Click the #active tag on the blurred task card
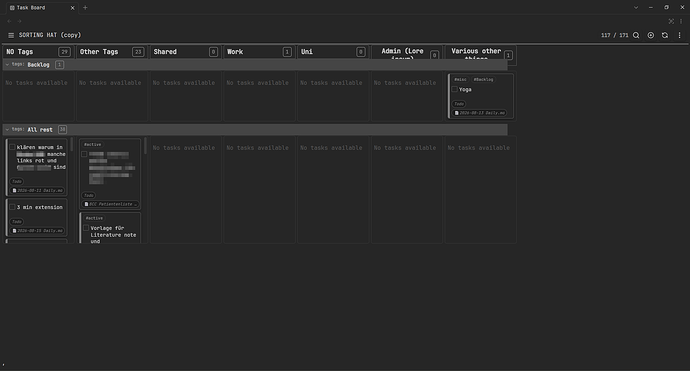Viewport: 690px width, 371px height. pyautogui.click(x=92, y=144)
